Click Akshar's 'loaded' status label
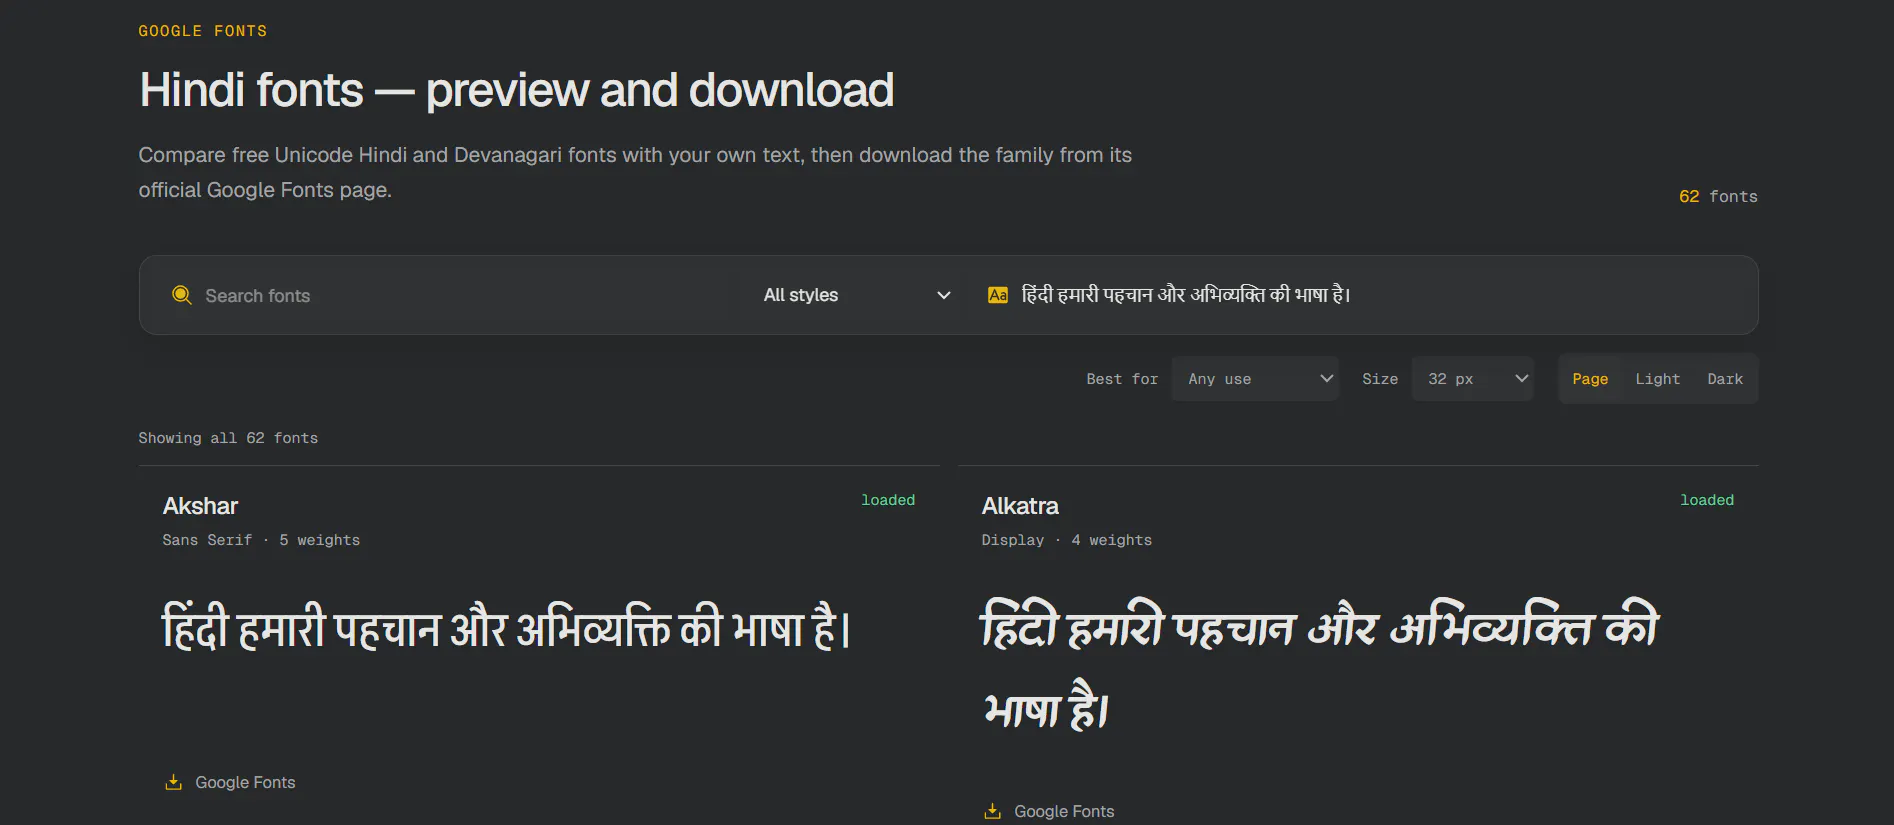The width and height of the screenshot is (1894, 825). pyautogui.click(x=888, y=500)
